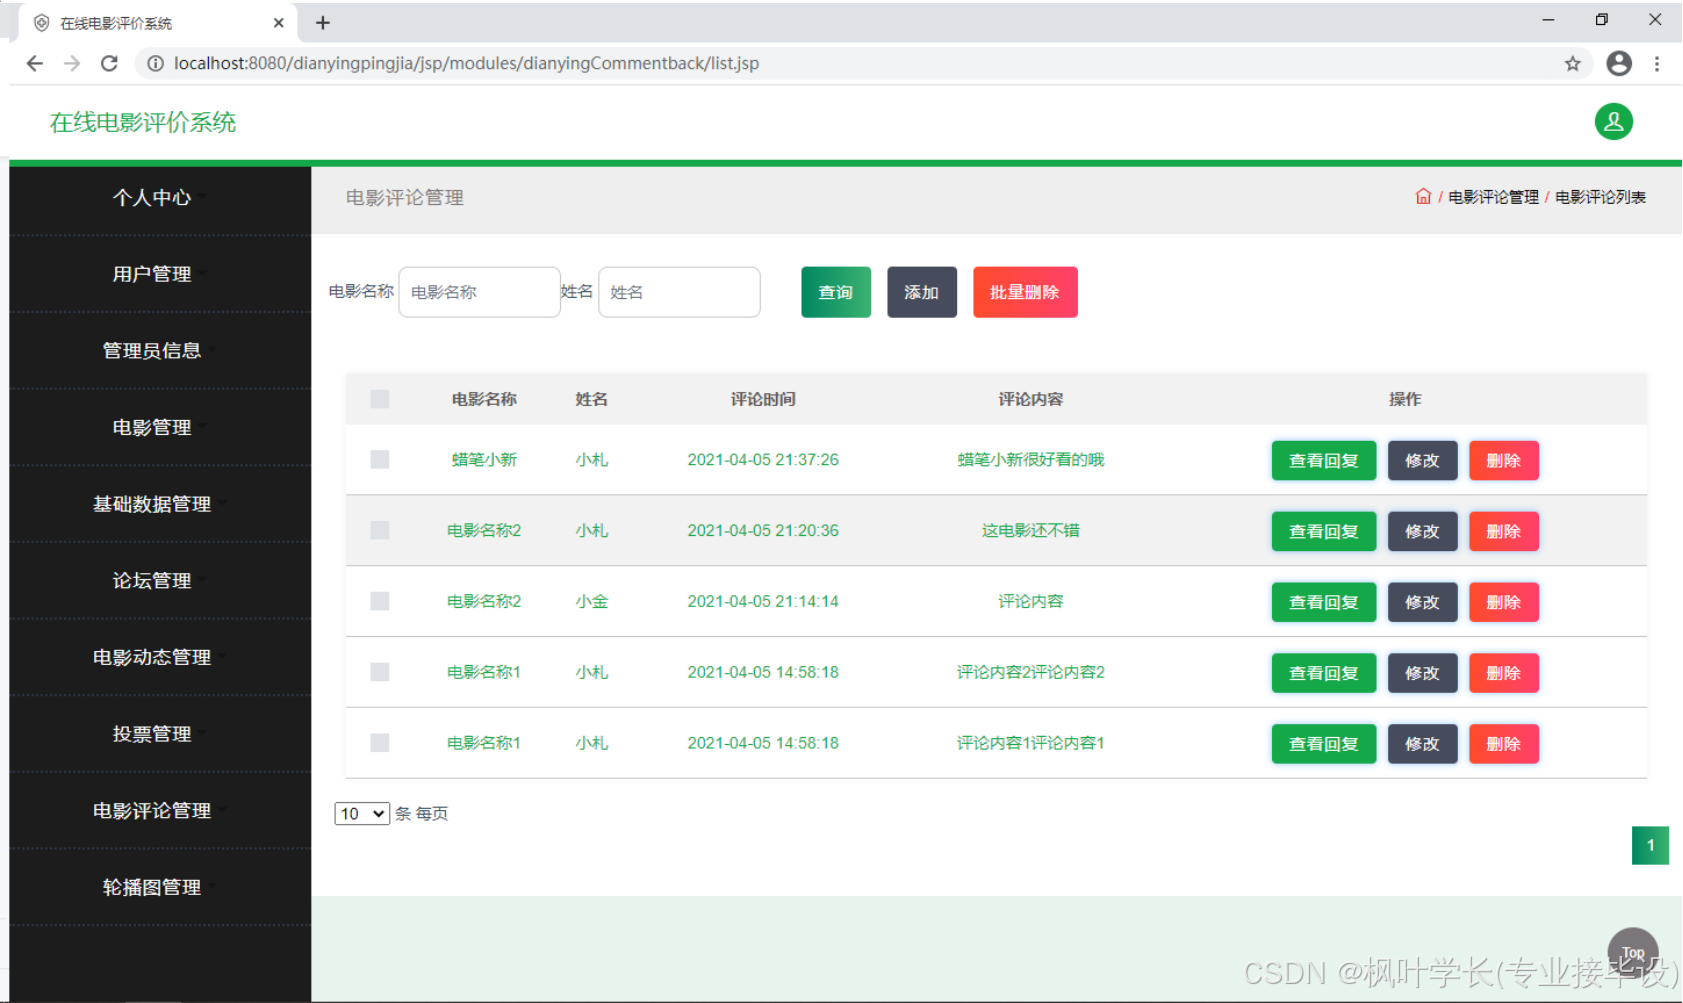This screenshot has width=1683, height=1003.
Task: Click site info icon in address bar
Action: [x=155, y=63]
